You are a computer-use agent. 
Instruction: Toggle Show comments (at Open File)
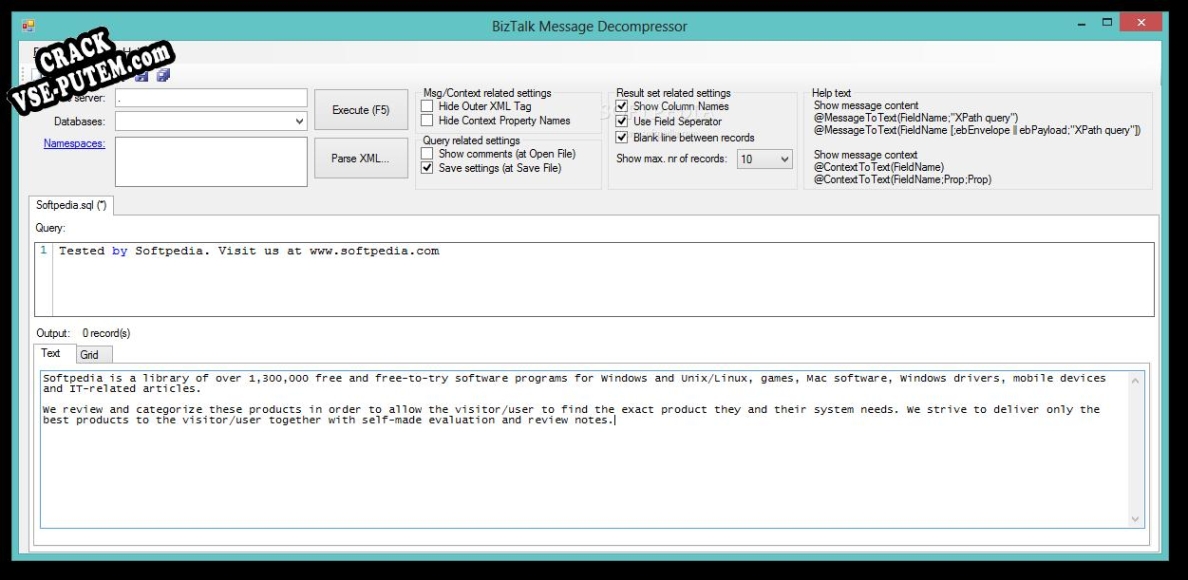(427, 154)
